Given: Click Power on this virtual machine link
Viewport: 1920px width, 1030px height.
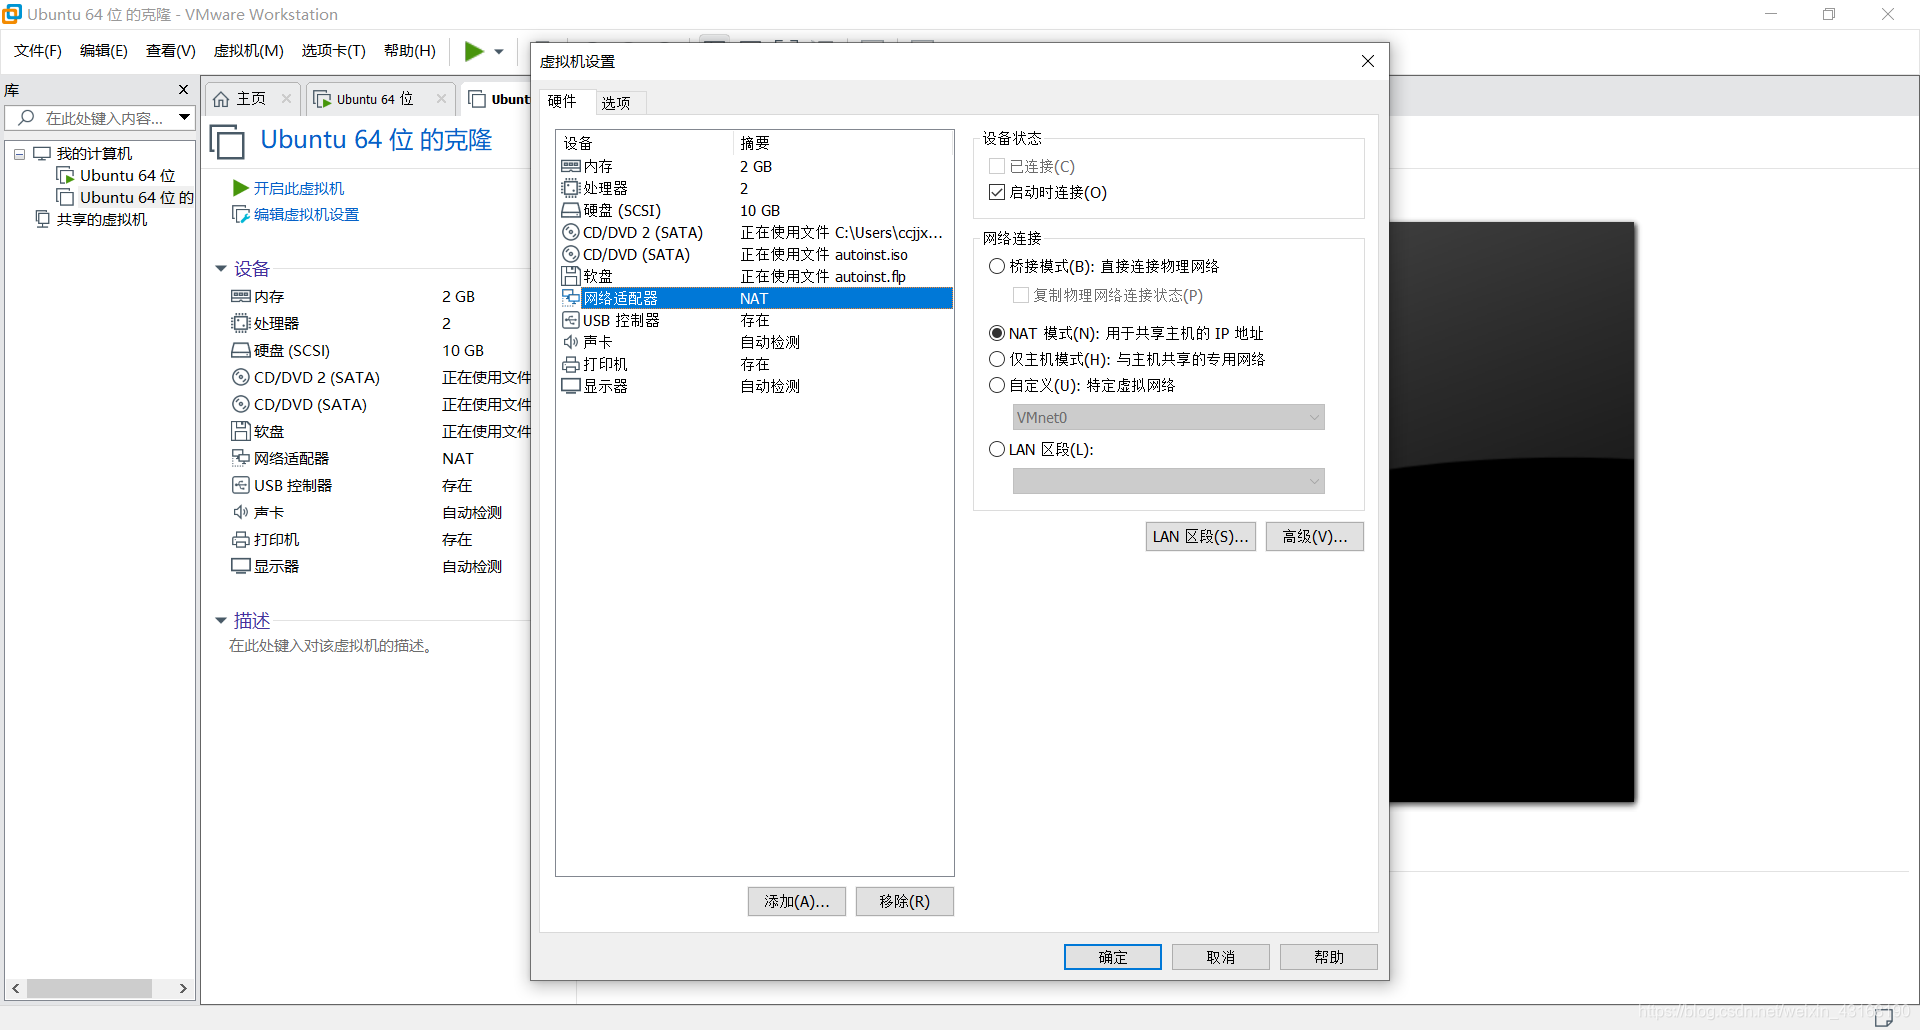Looking at the screenshot, I should tap(298, 188).
